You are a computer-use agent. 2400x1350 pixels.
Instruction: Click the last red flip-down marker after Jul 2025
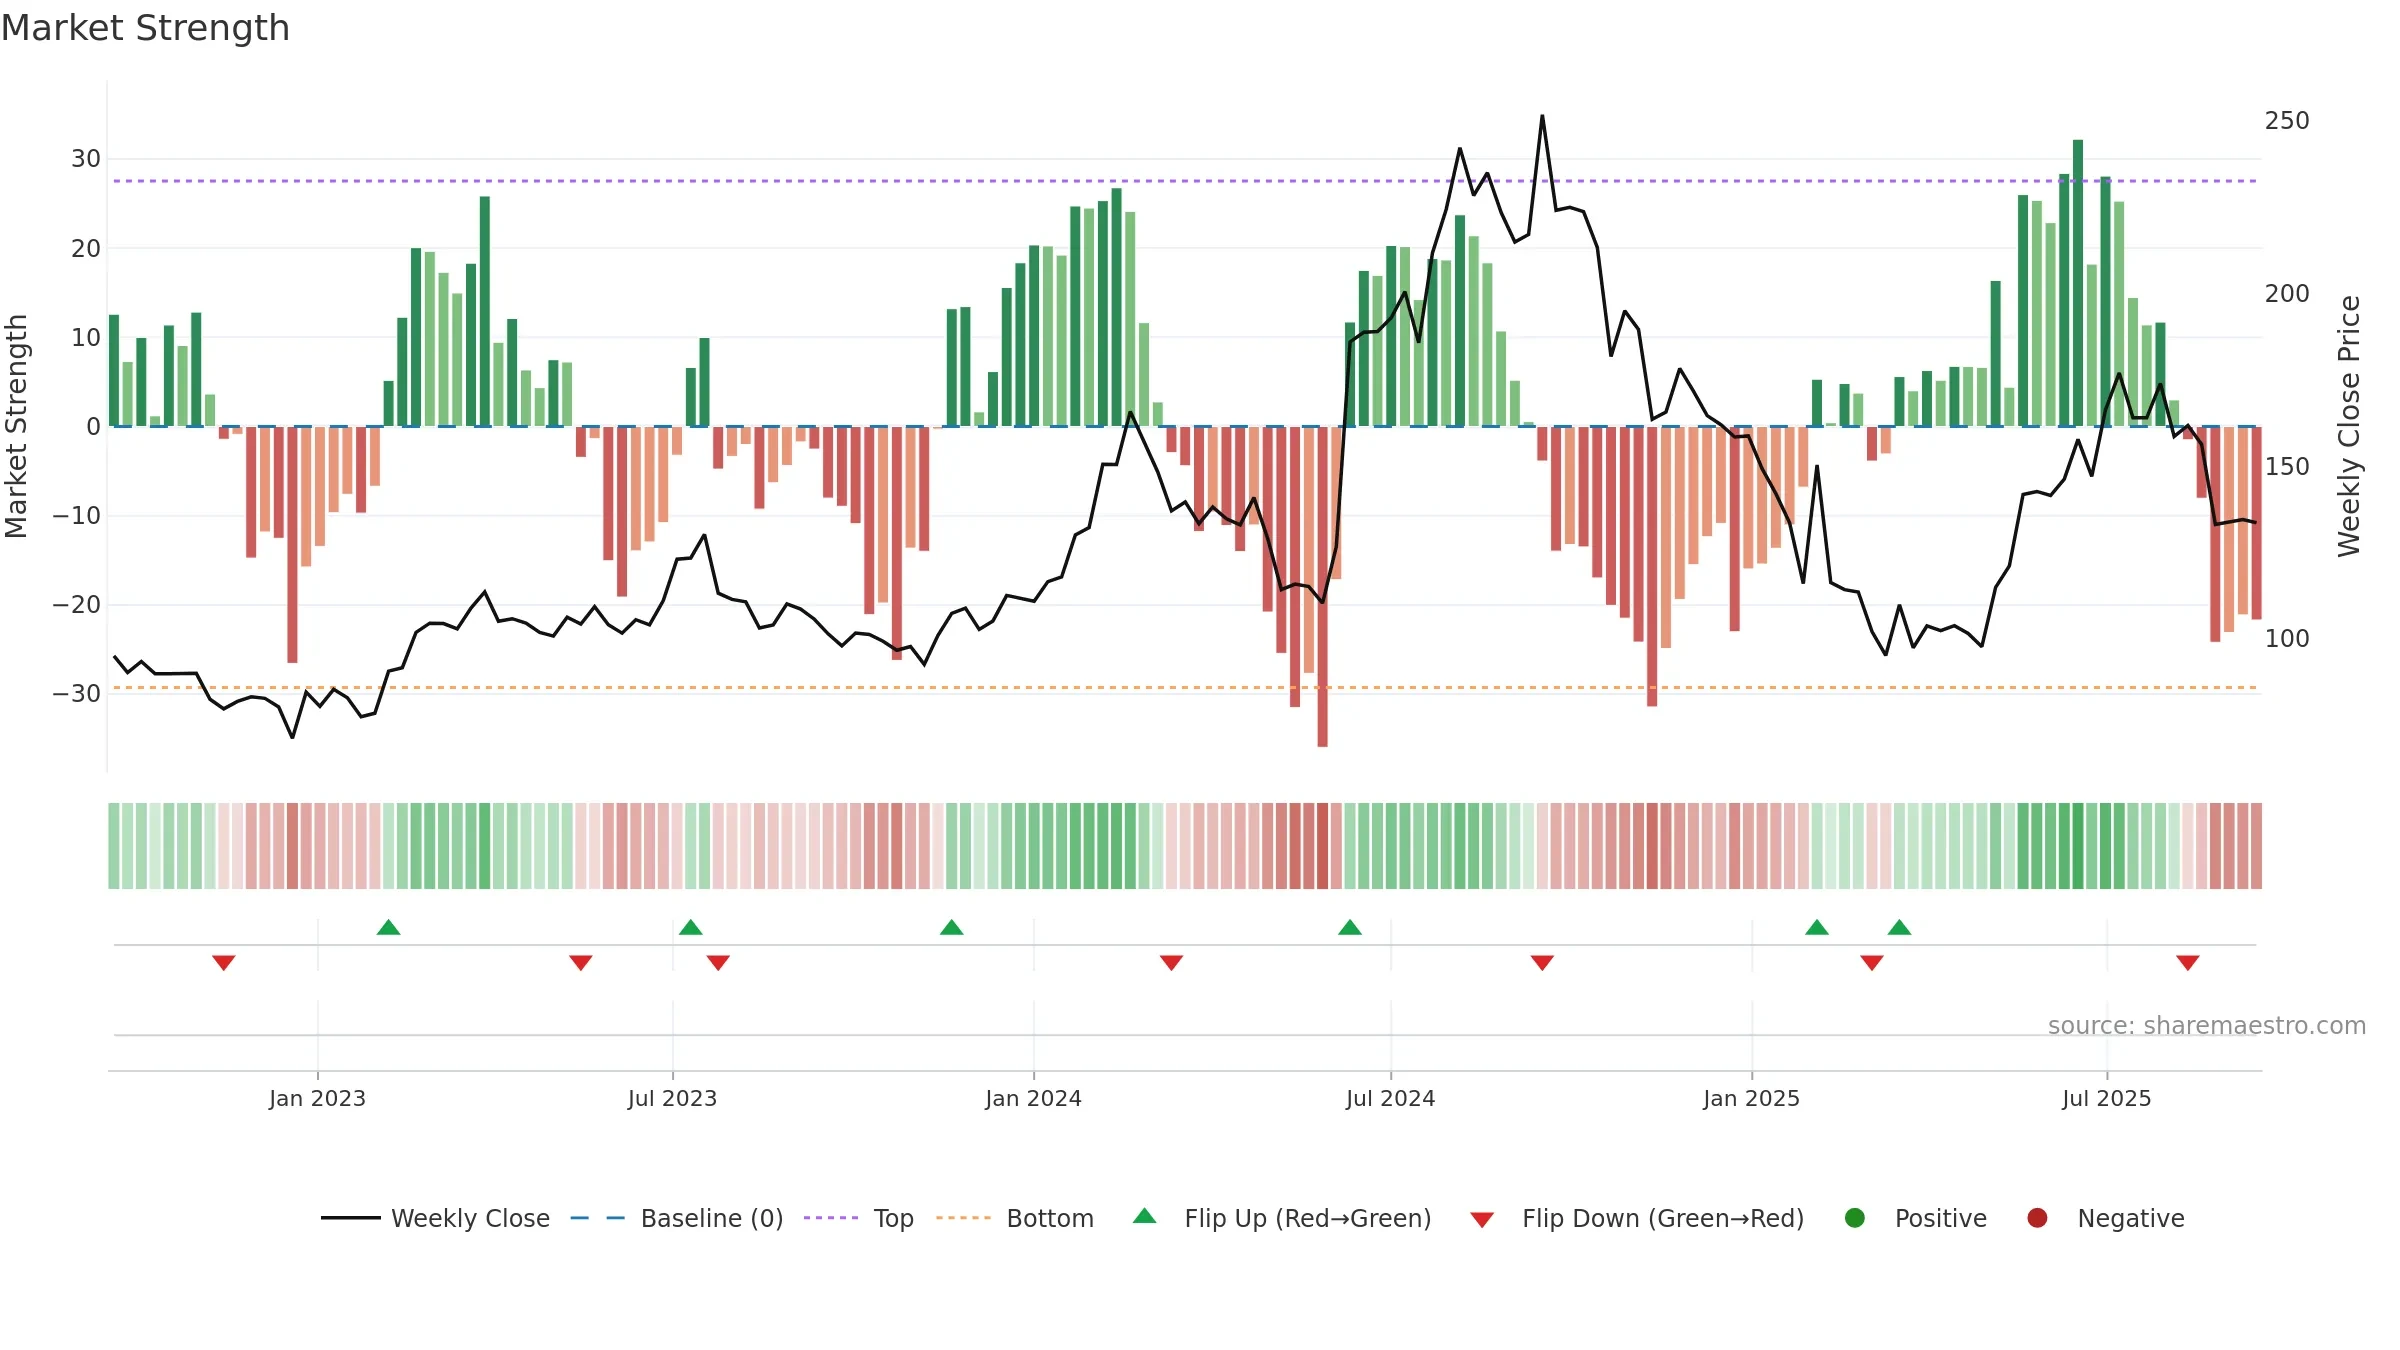(x=2188, y=962)
